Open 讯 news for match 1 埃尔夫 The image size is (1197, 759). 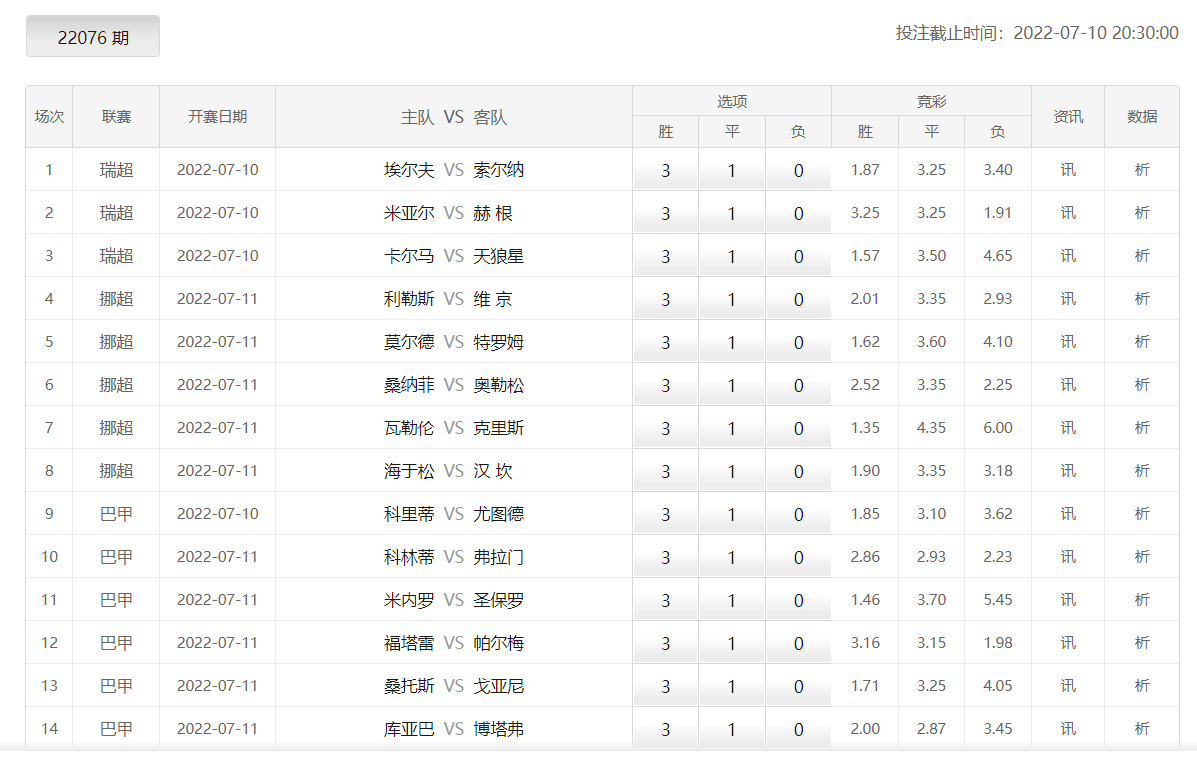click(1068, 170)
